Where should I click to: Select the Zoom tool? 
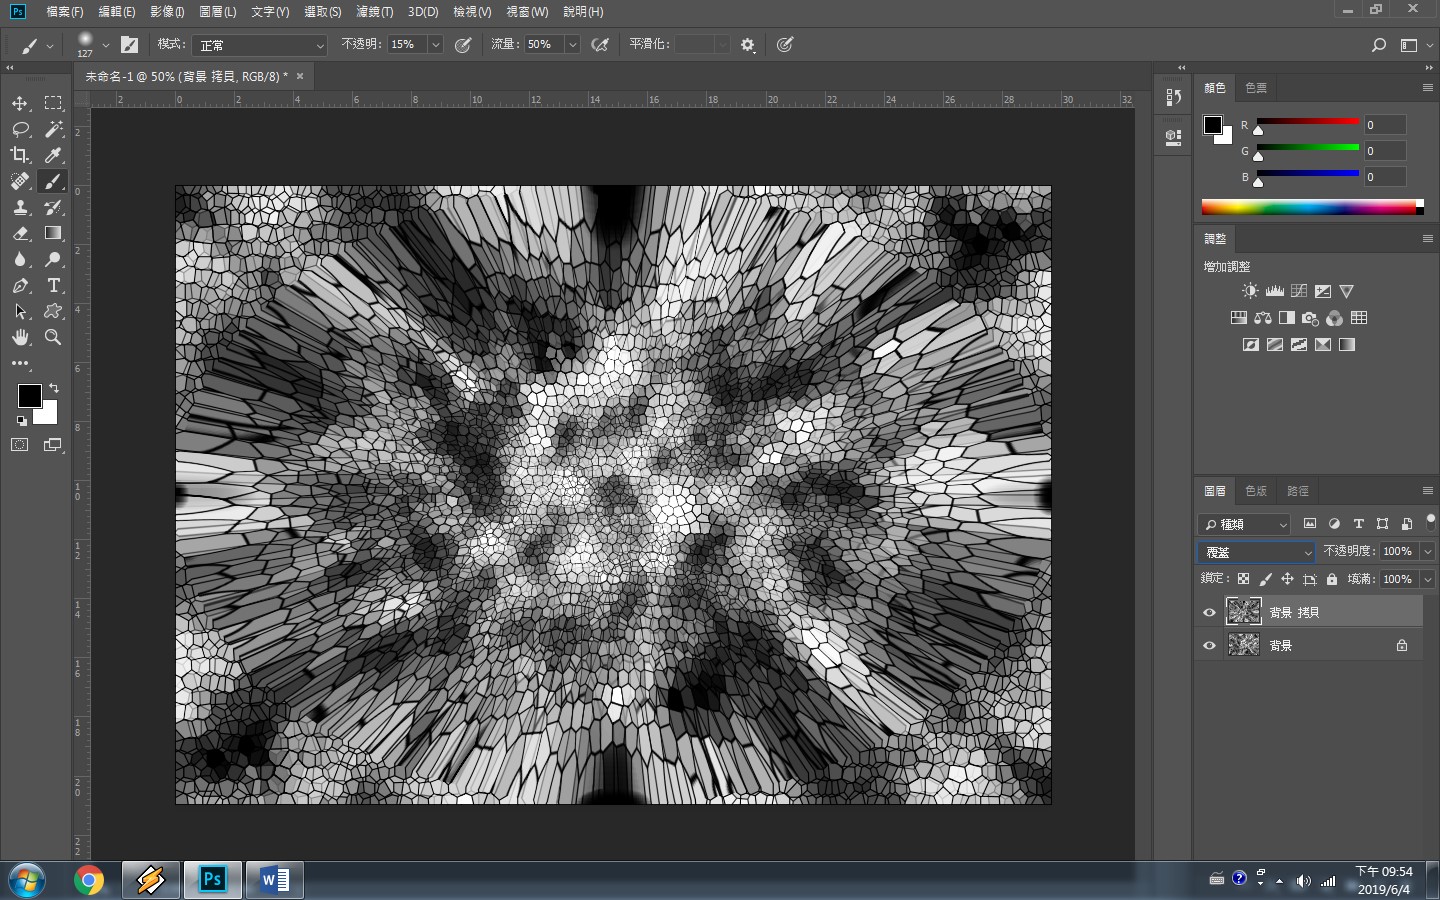tap(53, 337)
